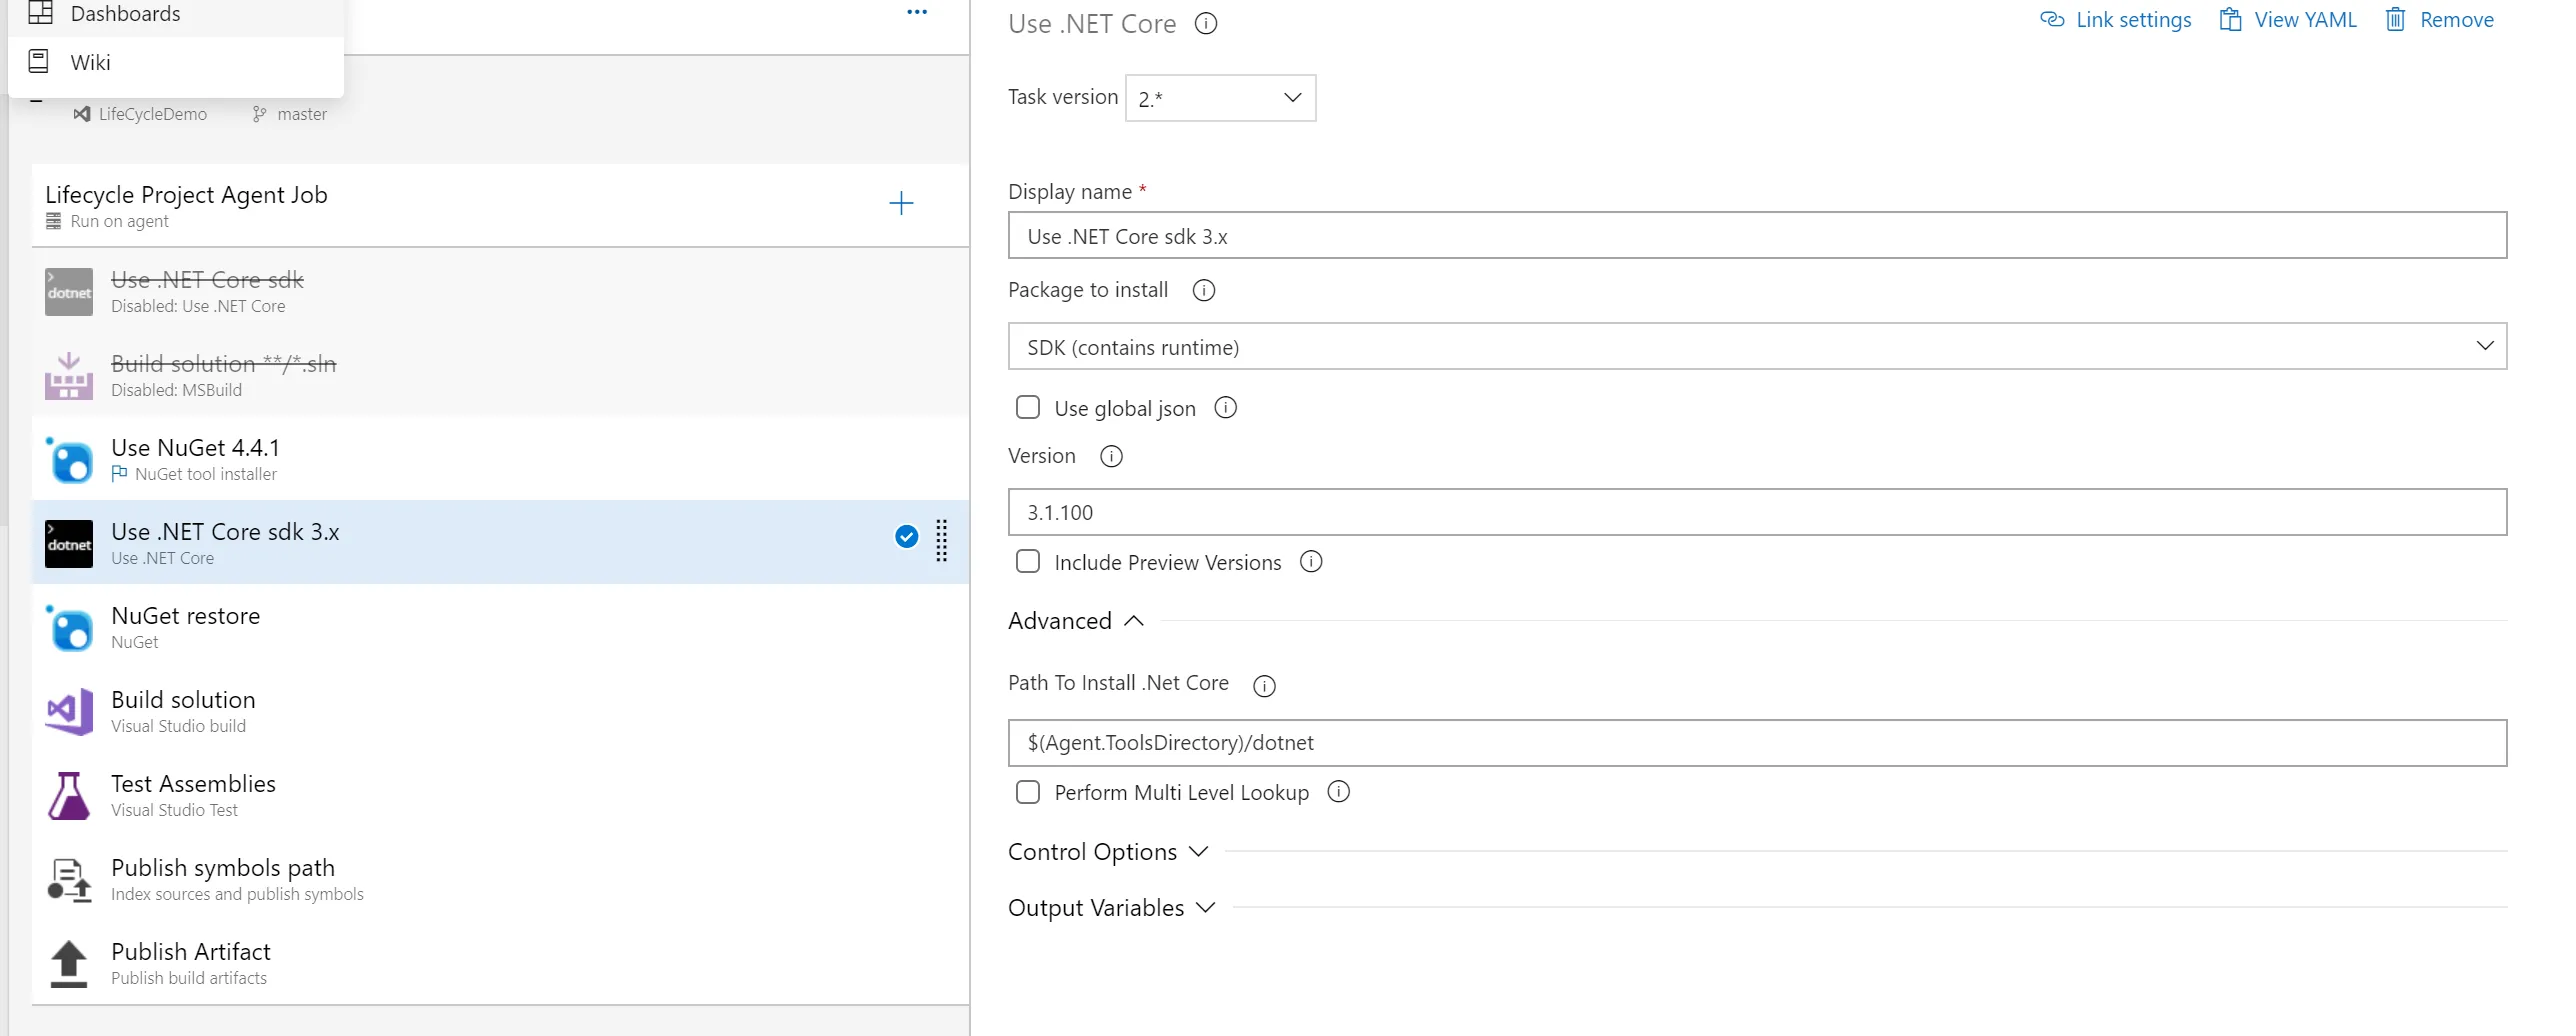Click the three-dot more options menu
2576x1036 pixels.
917,12
